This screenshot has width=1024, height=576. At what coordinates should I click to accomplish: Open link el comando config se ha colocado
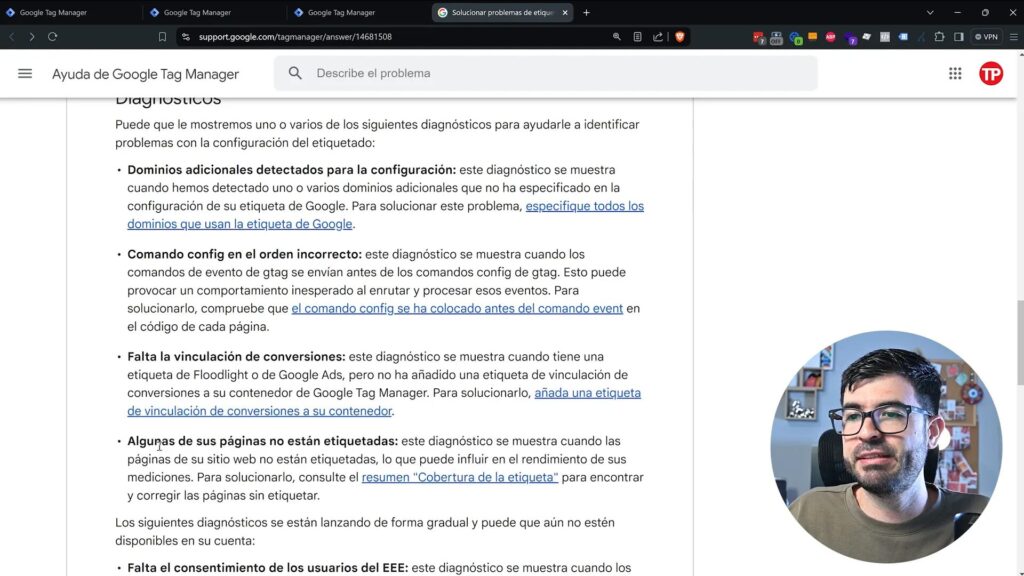tap(457, 308)
